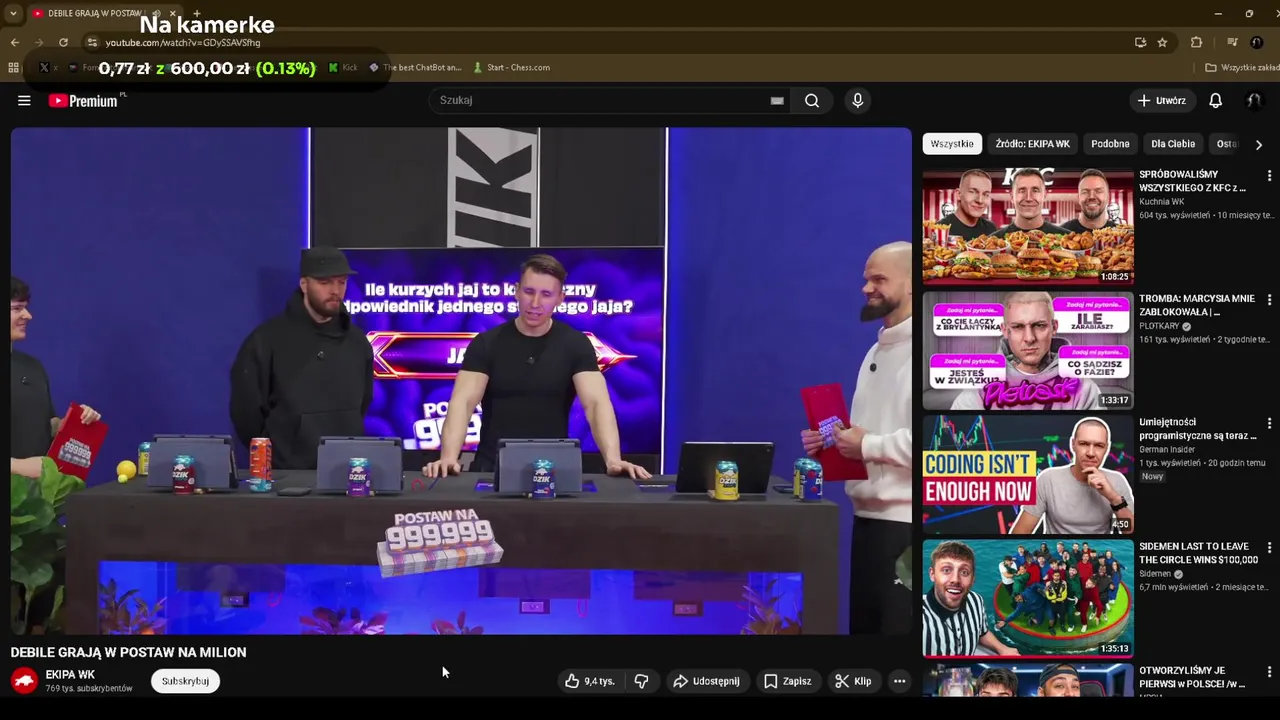Create a clip with Klip button
Screen dimensions: 1280x720
point(853,681)
